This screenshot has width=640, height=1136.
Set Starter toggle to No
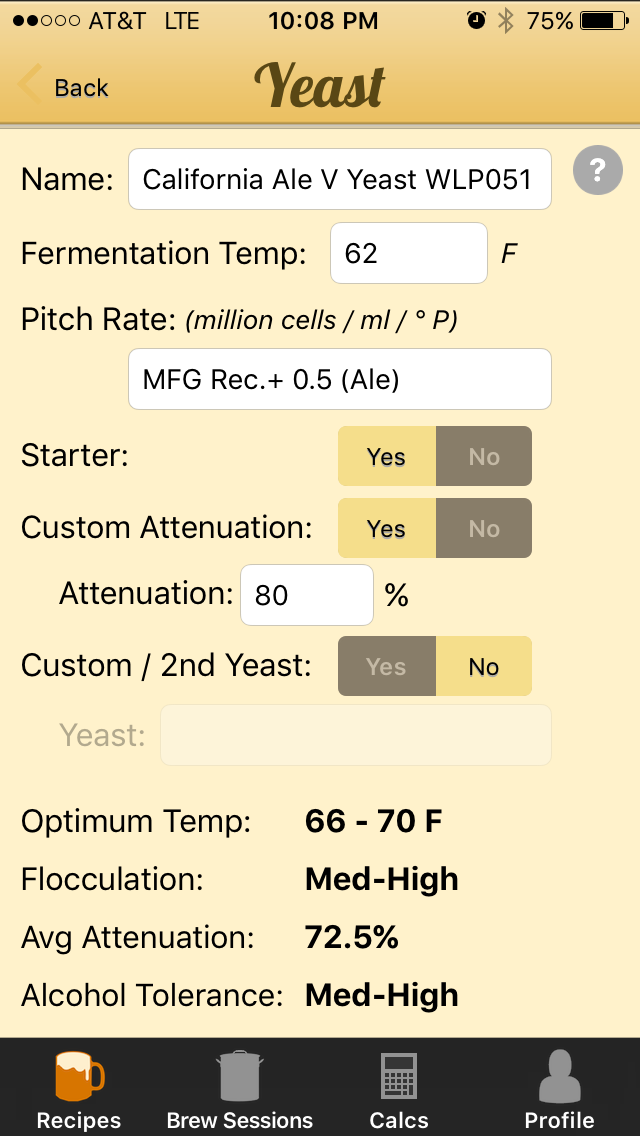point(483,456)
